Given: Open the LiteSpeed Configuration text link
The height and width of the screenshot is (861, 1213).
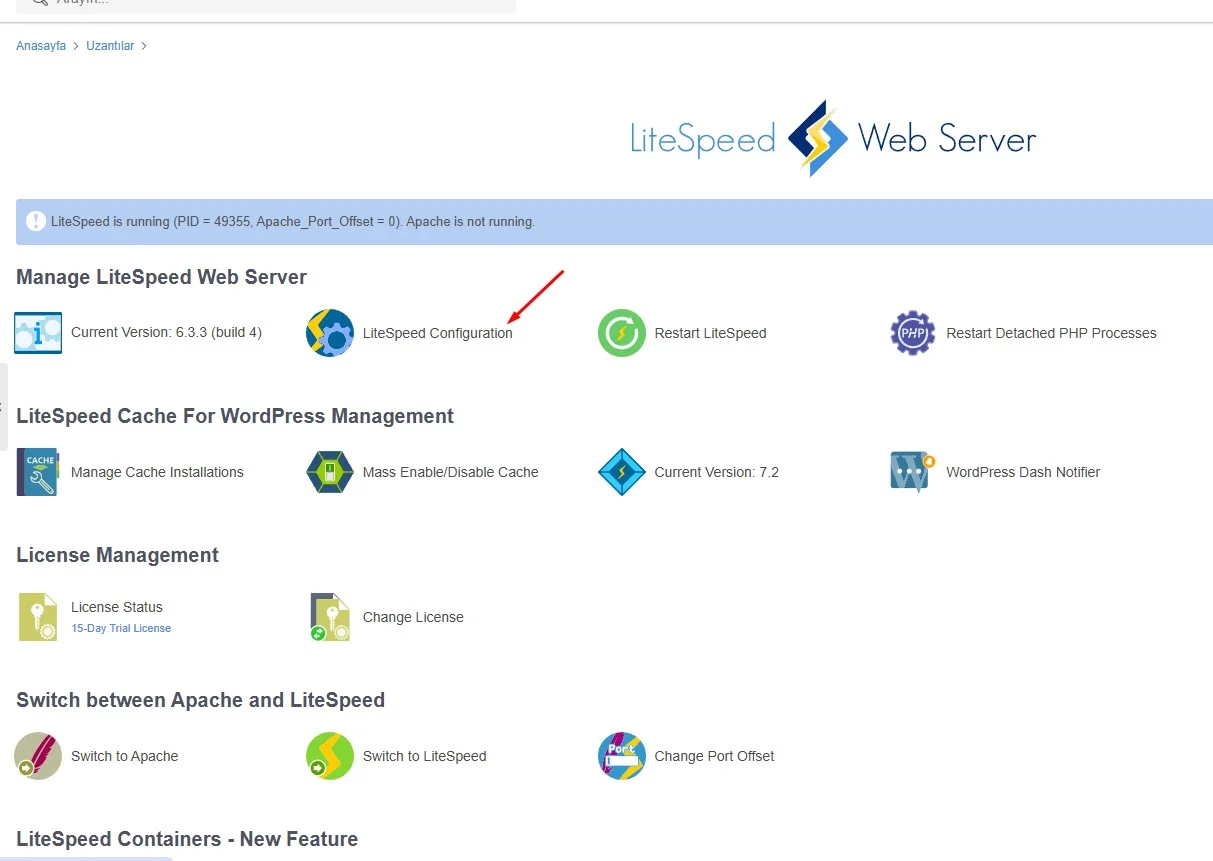Looking at the screenshot, I should [437, 333].
